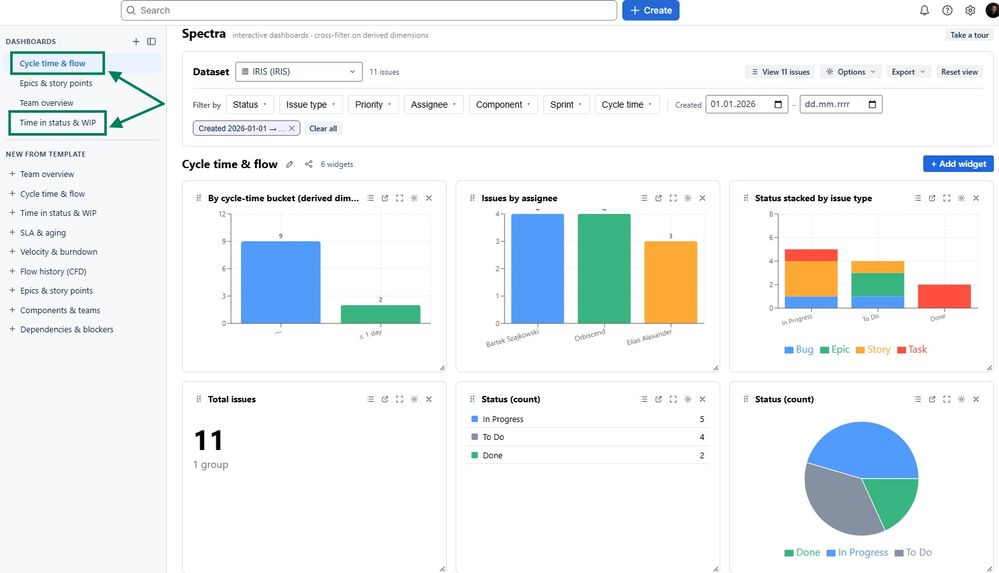Viewport: 999px width, 573px height.
Task: Grab the Issues by assignee drag handle
Action: click(472, 198)
